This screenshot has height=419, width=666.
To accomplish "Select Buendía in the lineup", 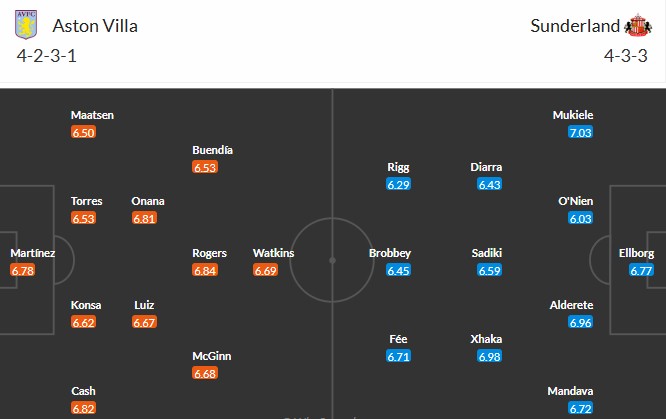I will [x=212, y=150].
